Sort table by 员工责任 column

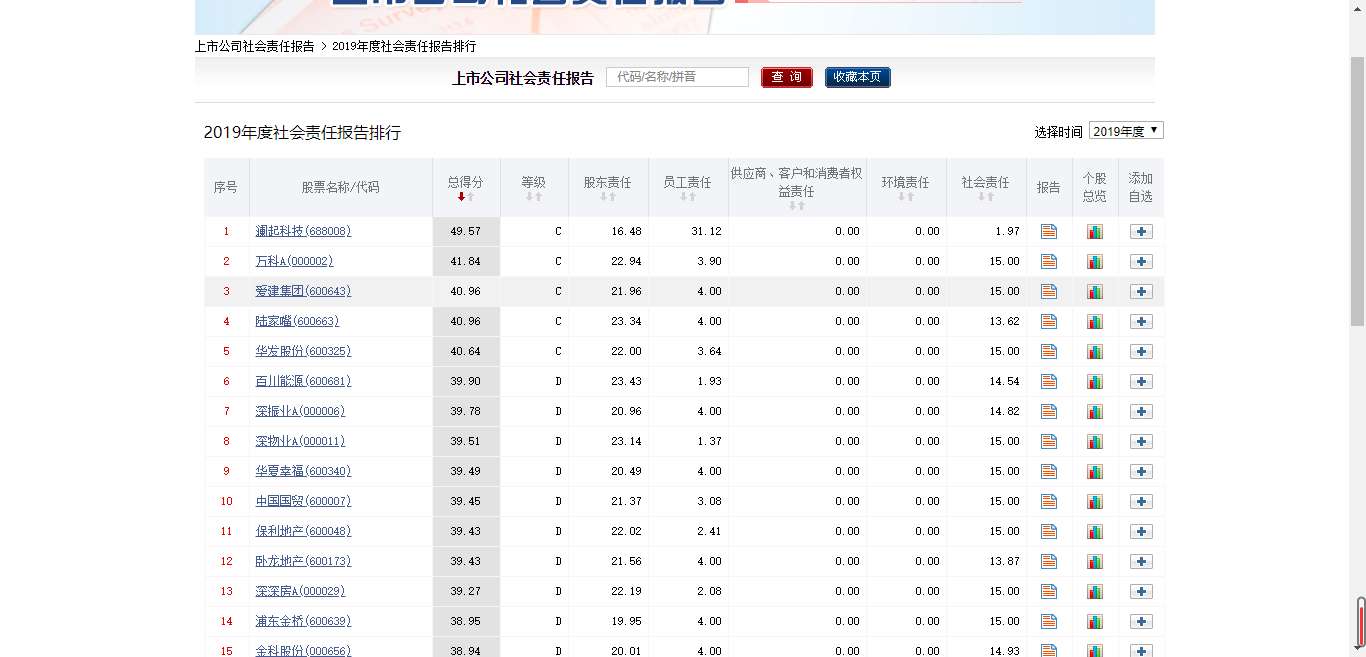point(687,188)
